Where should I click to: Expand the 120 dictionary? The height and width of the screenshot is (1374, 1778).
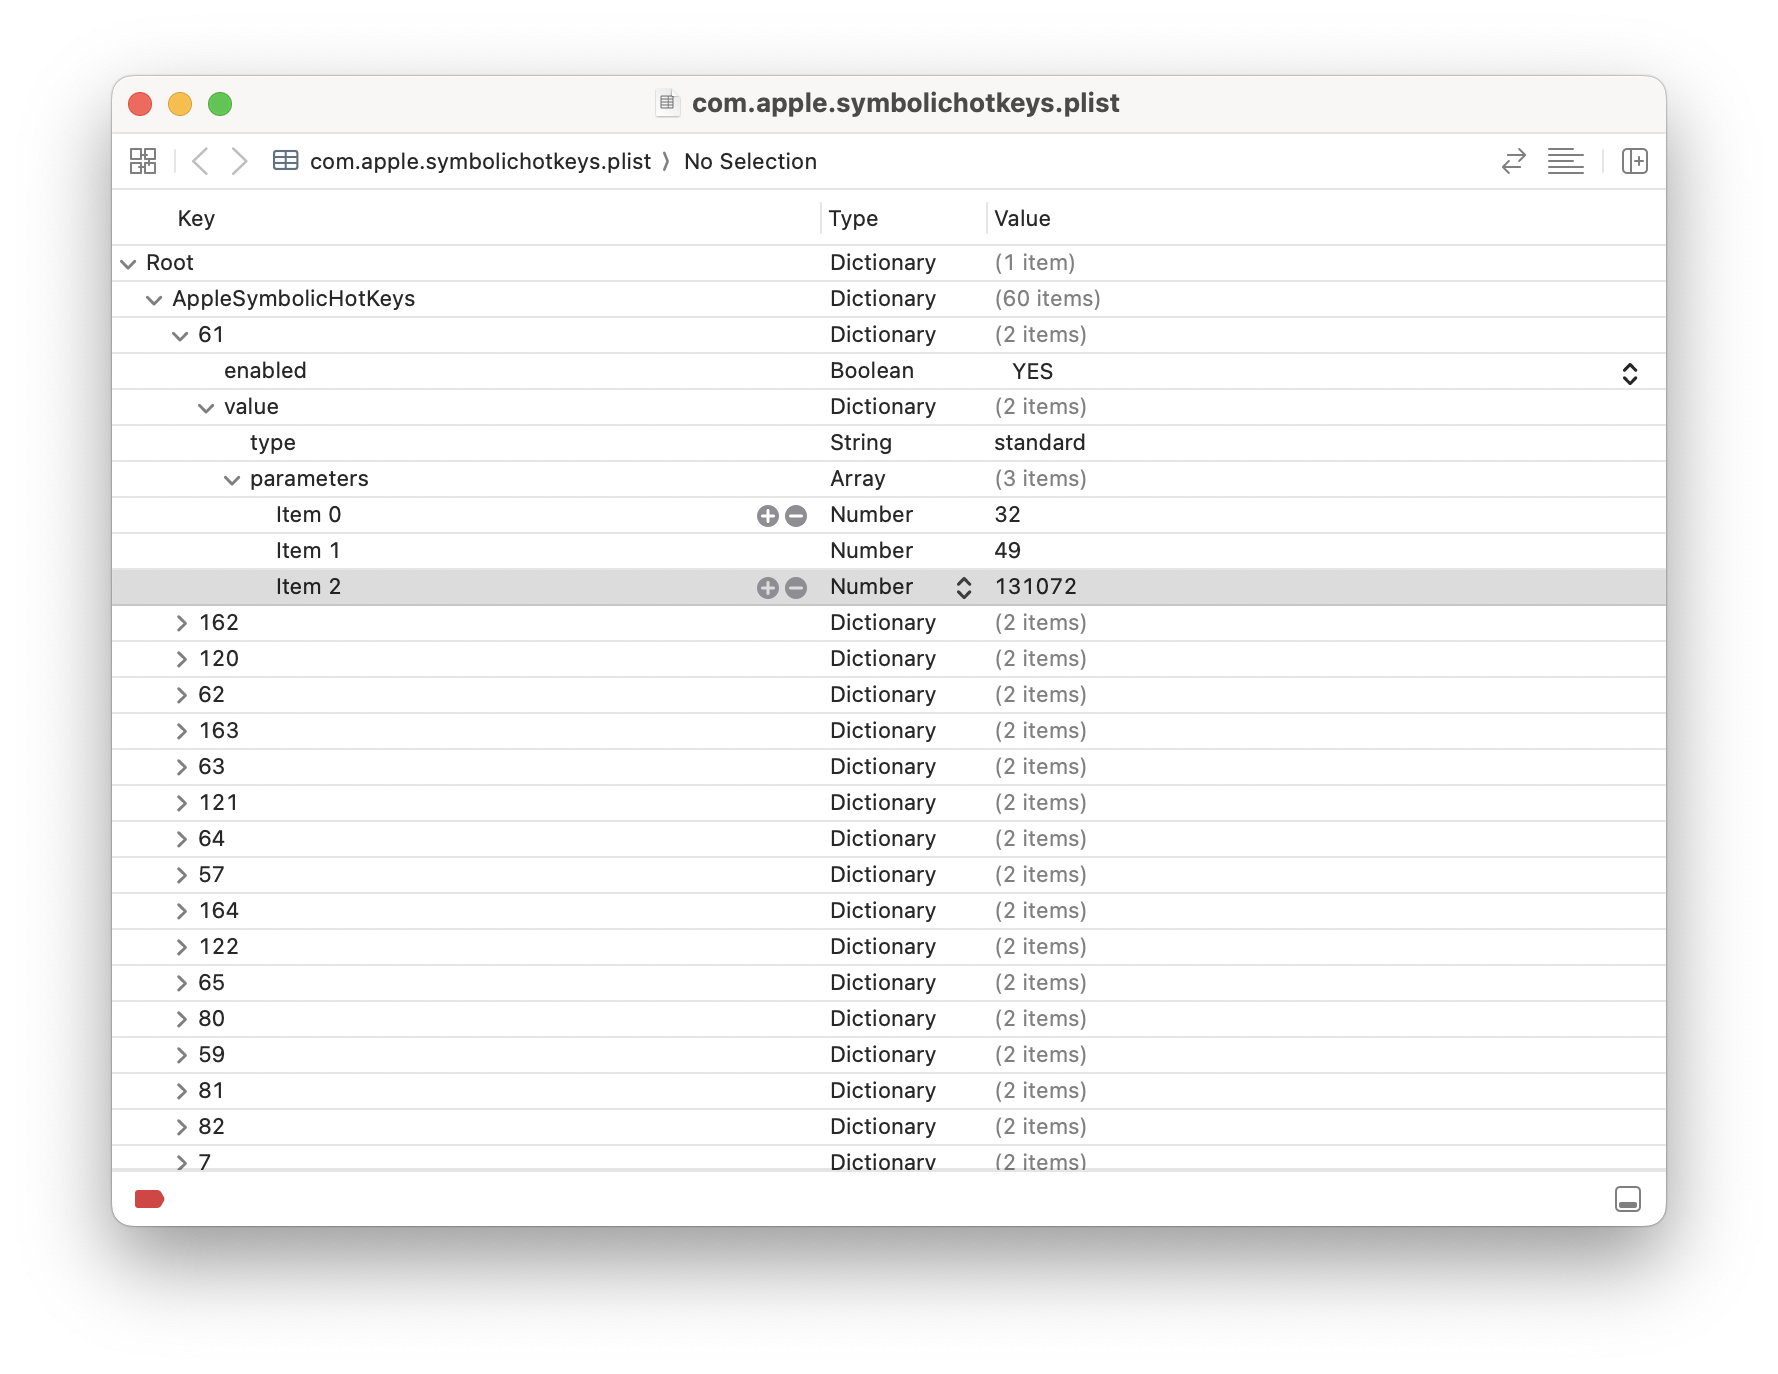[181, 659]
